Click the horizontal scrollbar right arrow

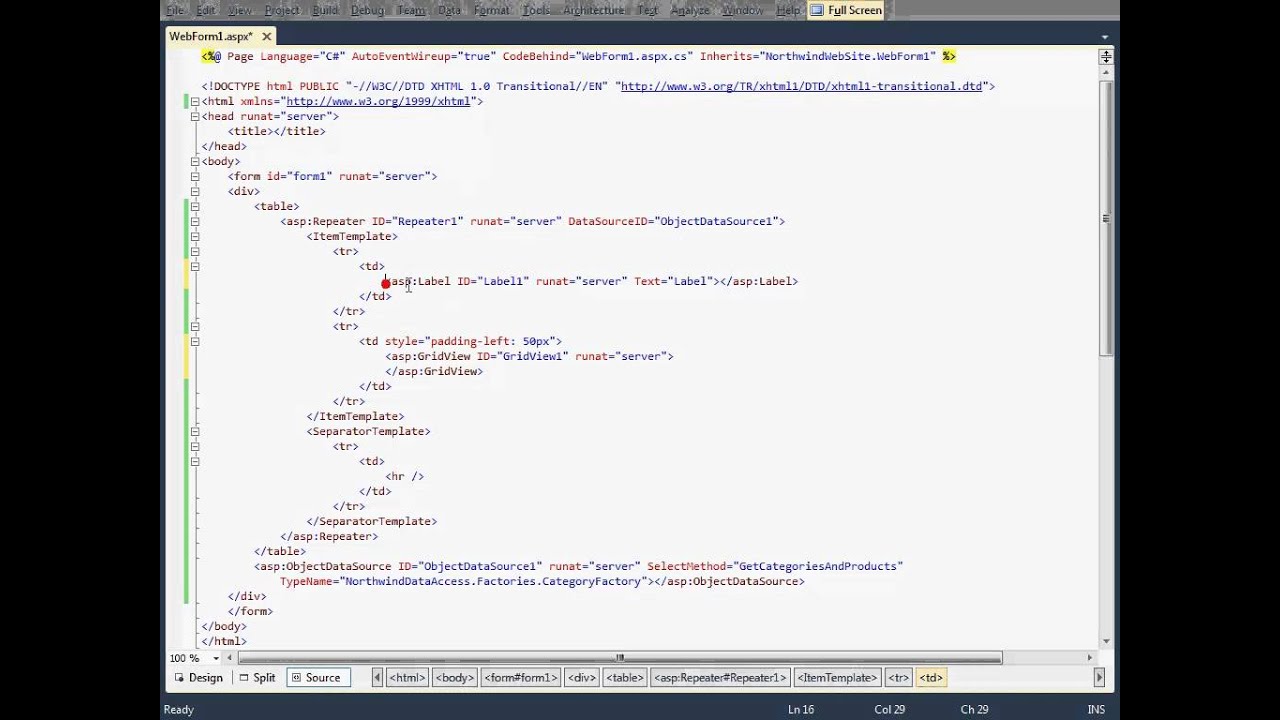click(x=1091, y=658)
